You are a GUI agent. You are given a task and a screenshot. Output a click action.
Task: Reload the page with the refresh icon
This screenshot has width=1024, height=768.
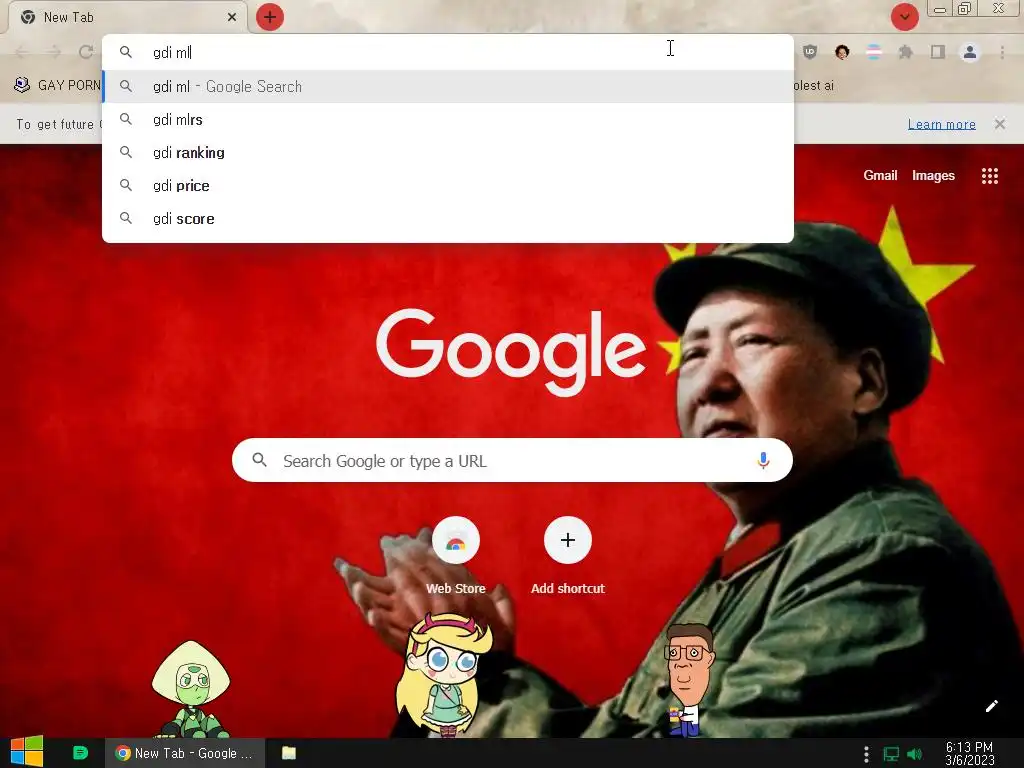86,52
